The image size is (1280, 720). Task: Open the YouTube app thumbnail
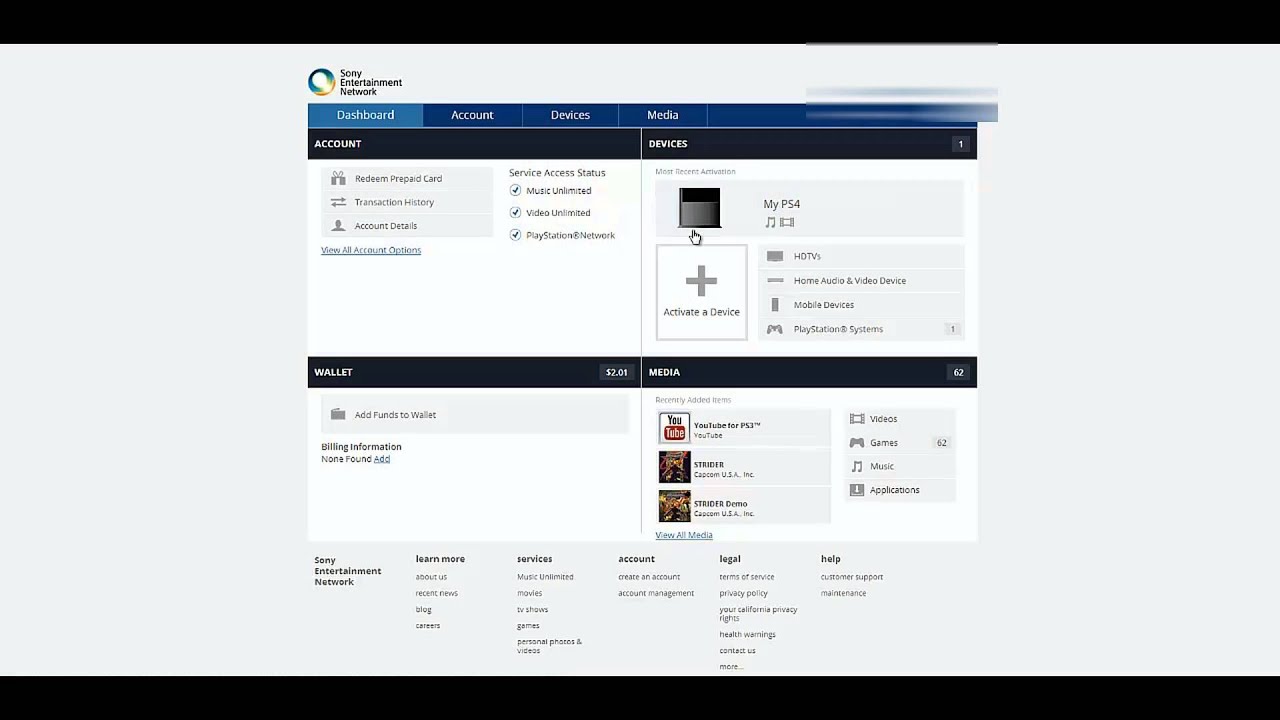point(675,428)
